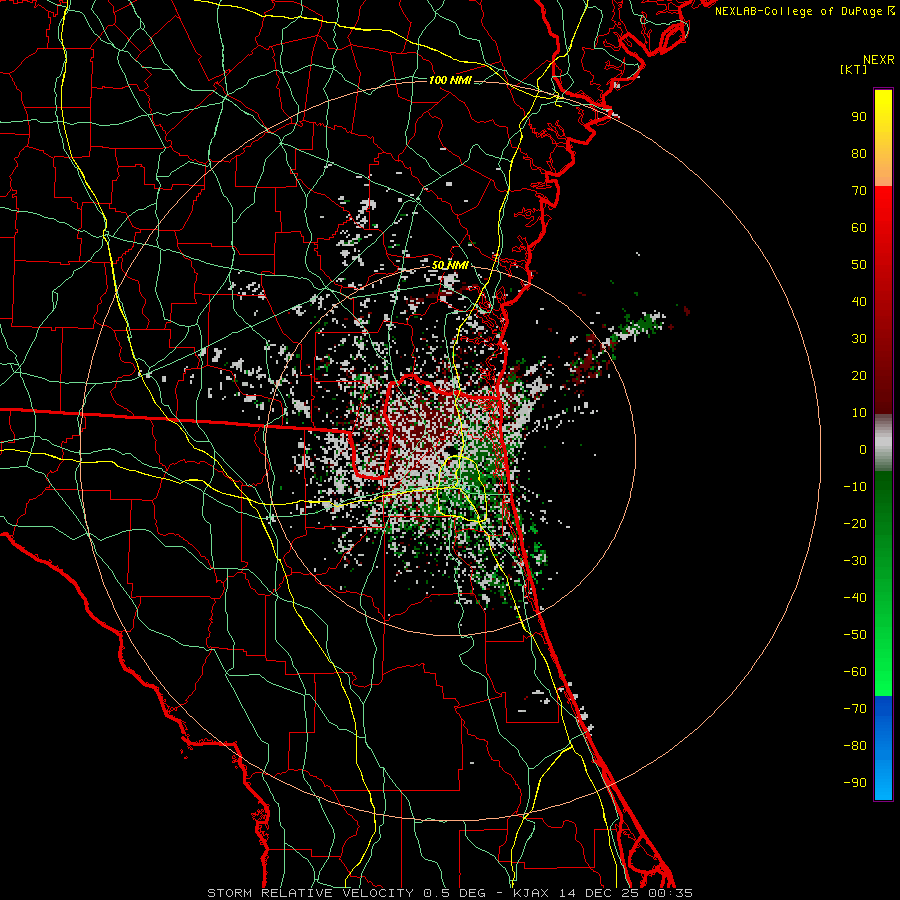Click the 40 value on the velocity scale
Viewport: 900px width, 900px height.
pyautogui.click(x=859, y=302)
